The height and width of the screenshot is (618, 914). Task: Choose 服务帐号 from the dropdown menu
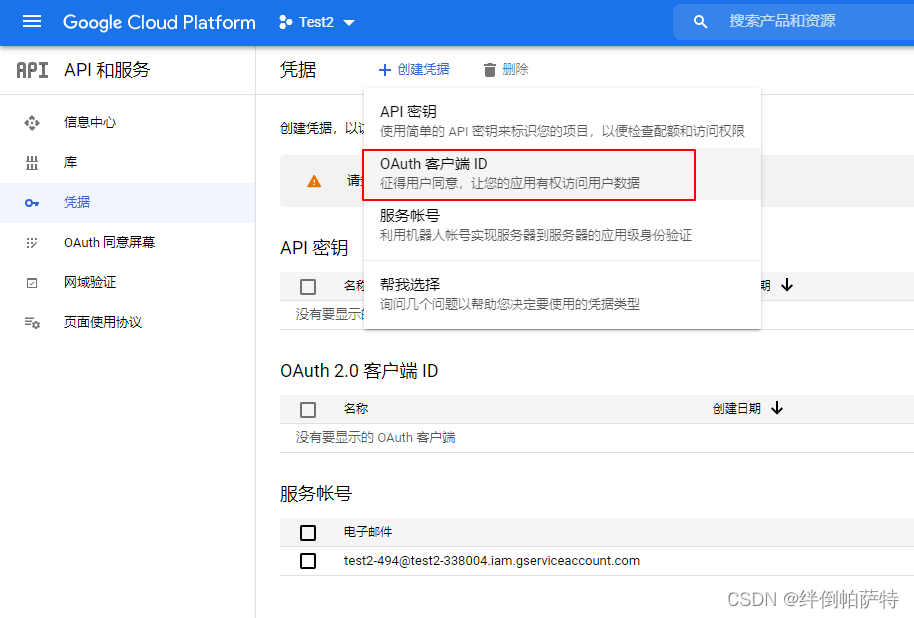(x=562, y=226)
